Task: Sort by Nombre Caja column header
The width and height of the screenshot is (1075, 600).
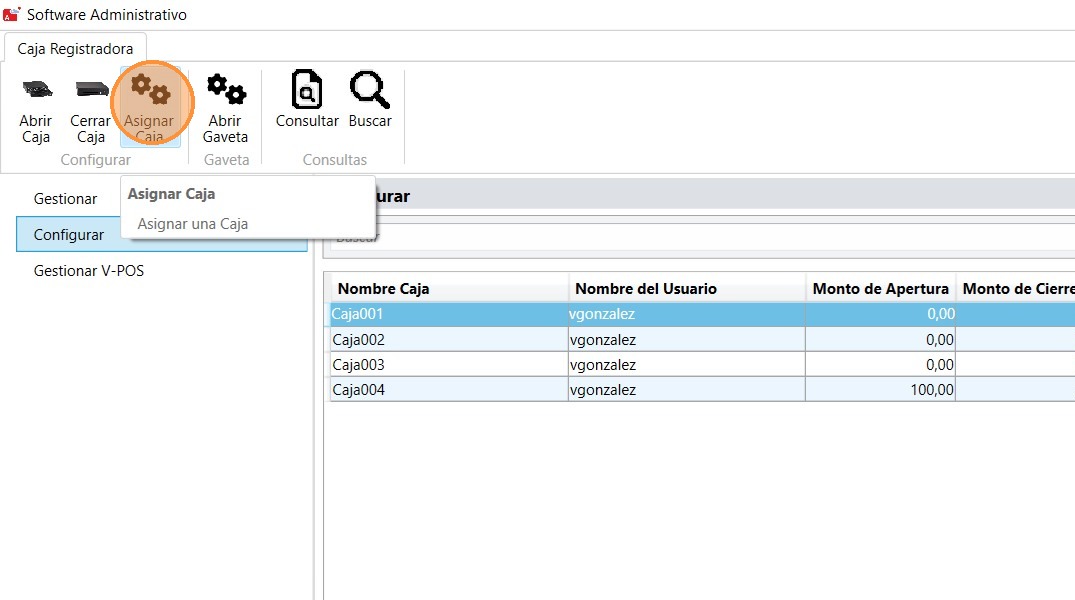Action: (449, 289)
